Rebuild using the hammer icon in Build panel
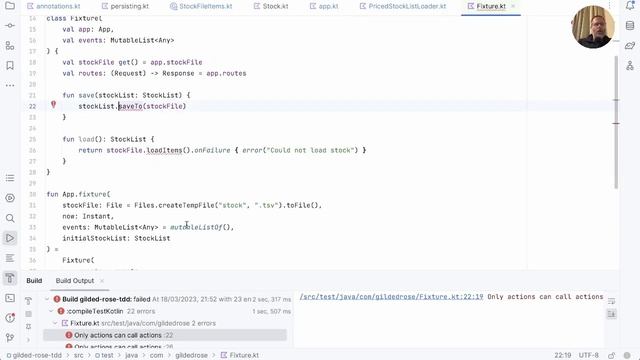 [28, 301]
